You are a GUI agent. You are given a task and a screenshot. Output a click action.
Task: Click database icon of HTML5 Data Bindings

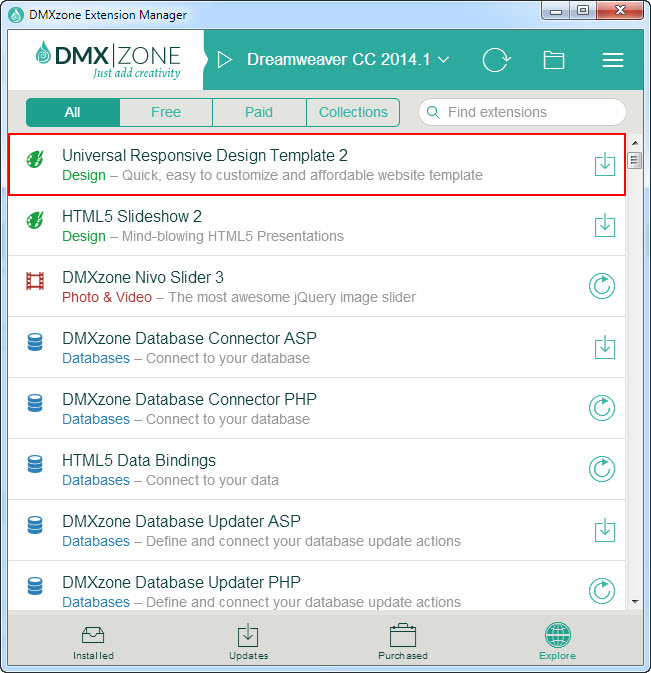pos(35,464)
